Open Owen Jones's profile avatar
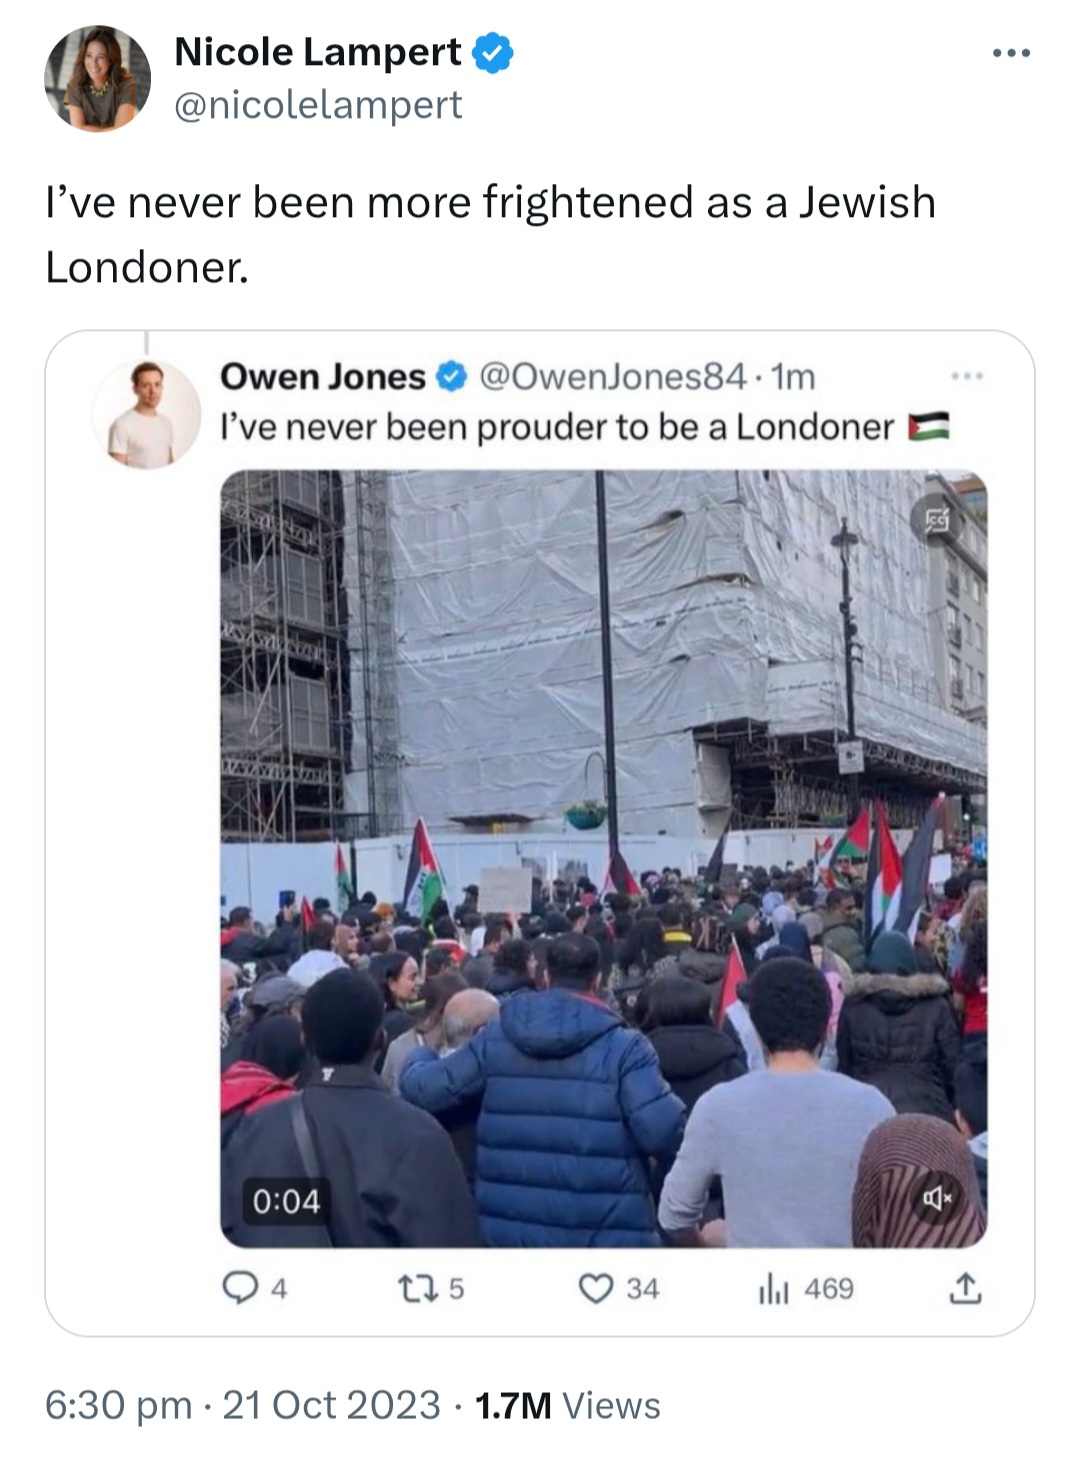This screenshot has height=1459, width=1080. [x=147, y=414]
